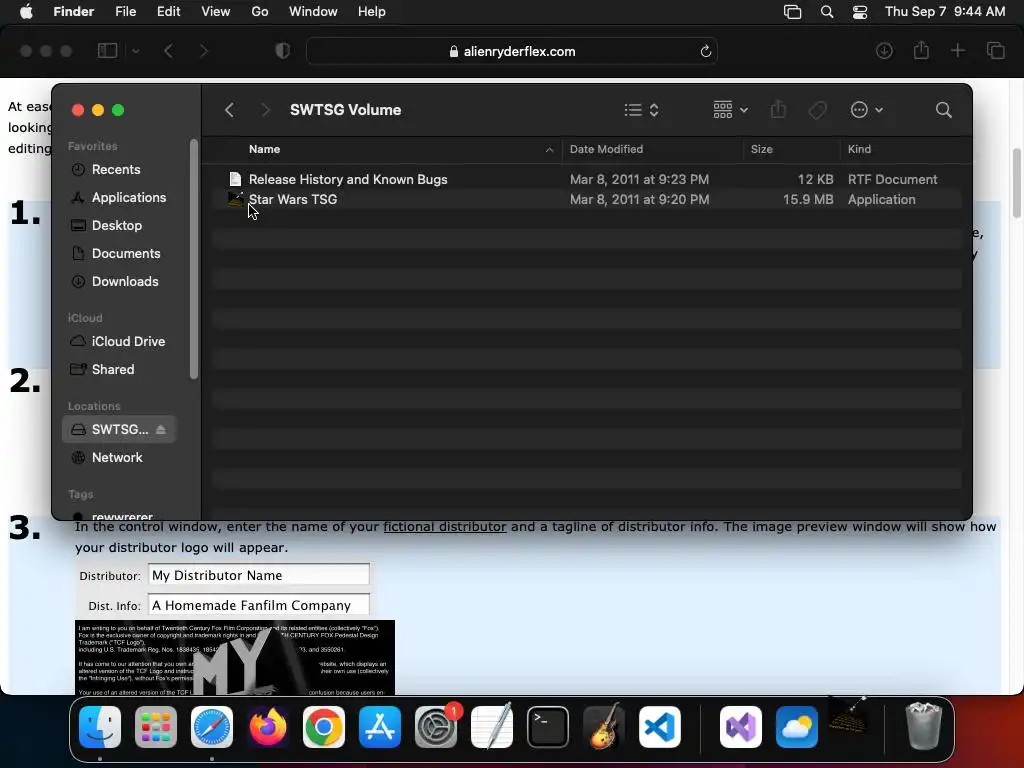Open Firefox from the Dock

point(268,727)
